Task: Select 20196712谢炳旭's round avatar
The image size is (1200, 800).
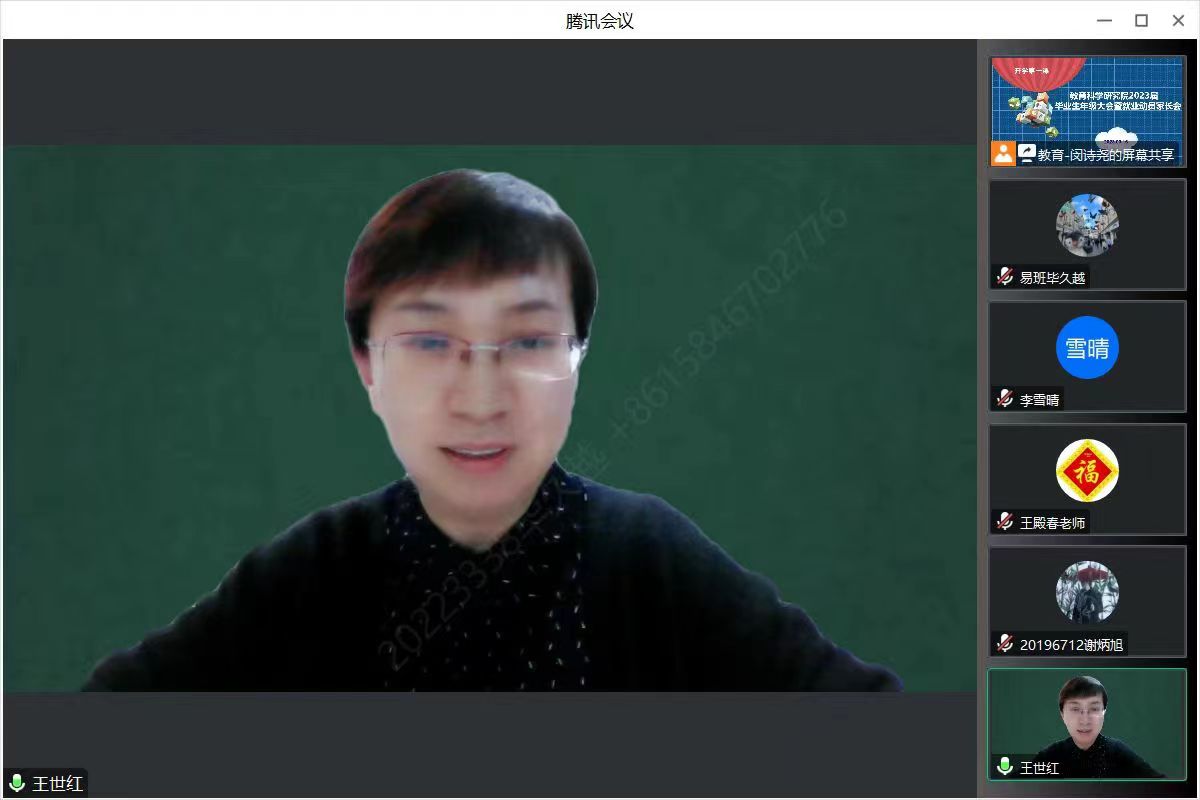Action: coord(1087,592)
